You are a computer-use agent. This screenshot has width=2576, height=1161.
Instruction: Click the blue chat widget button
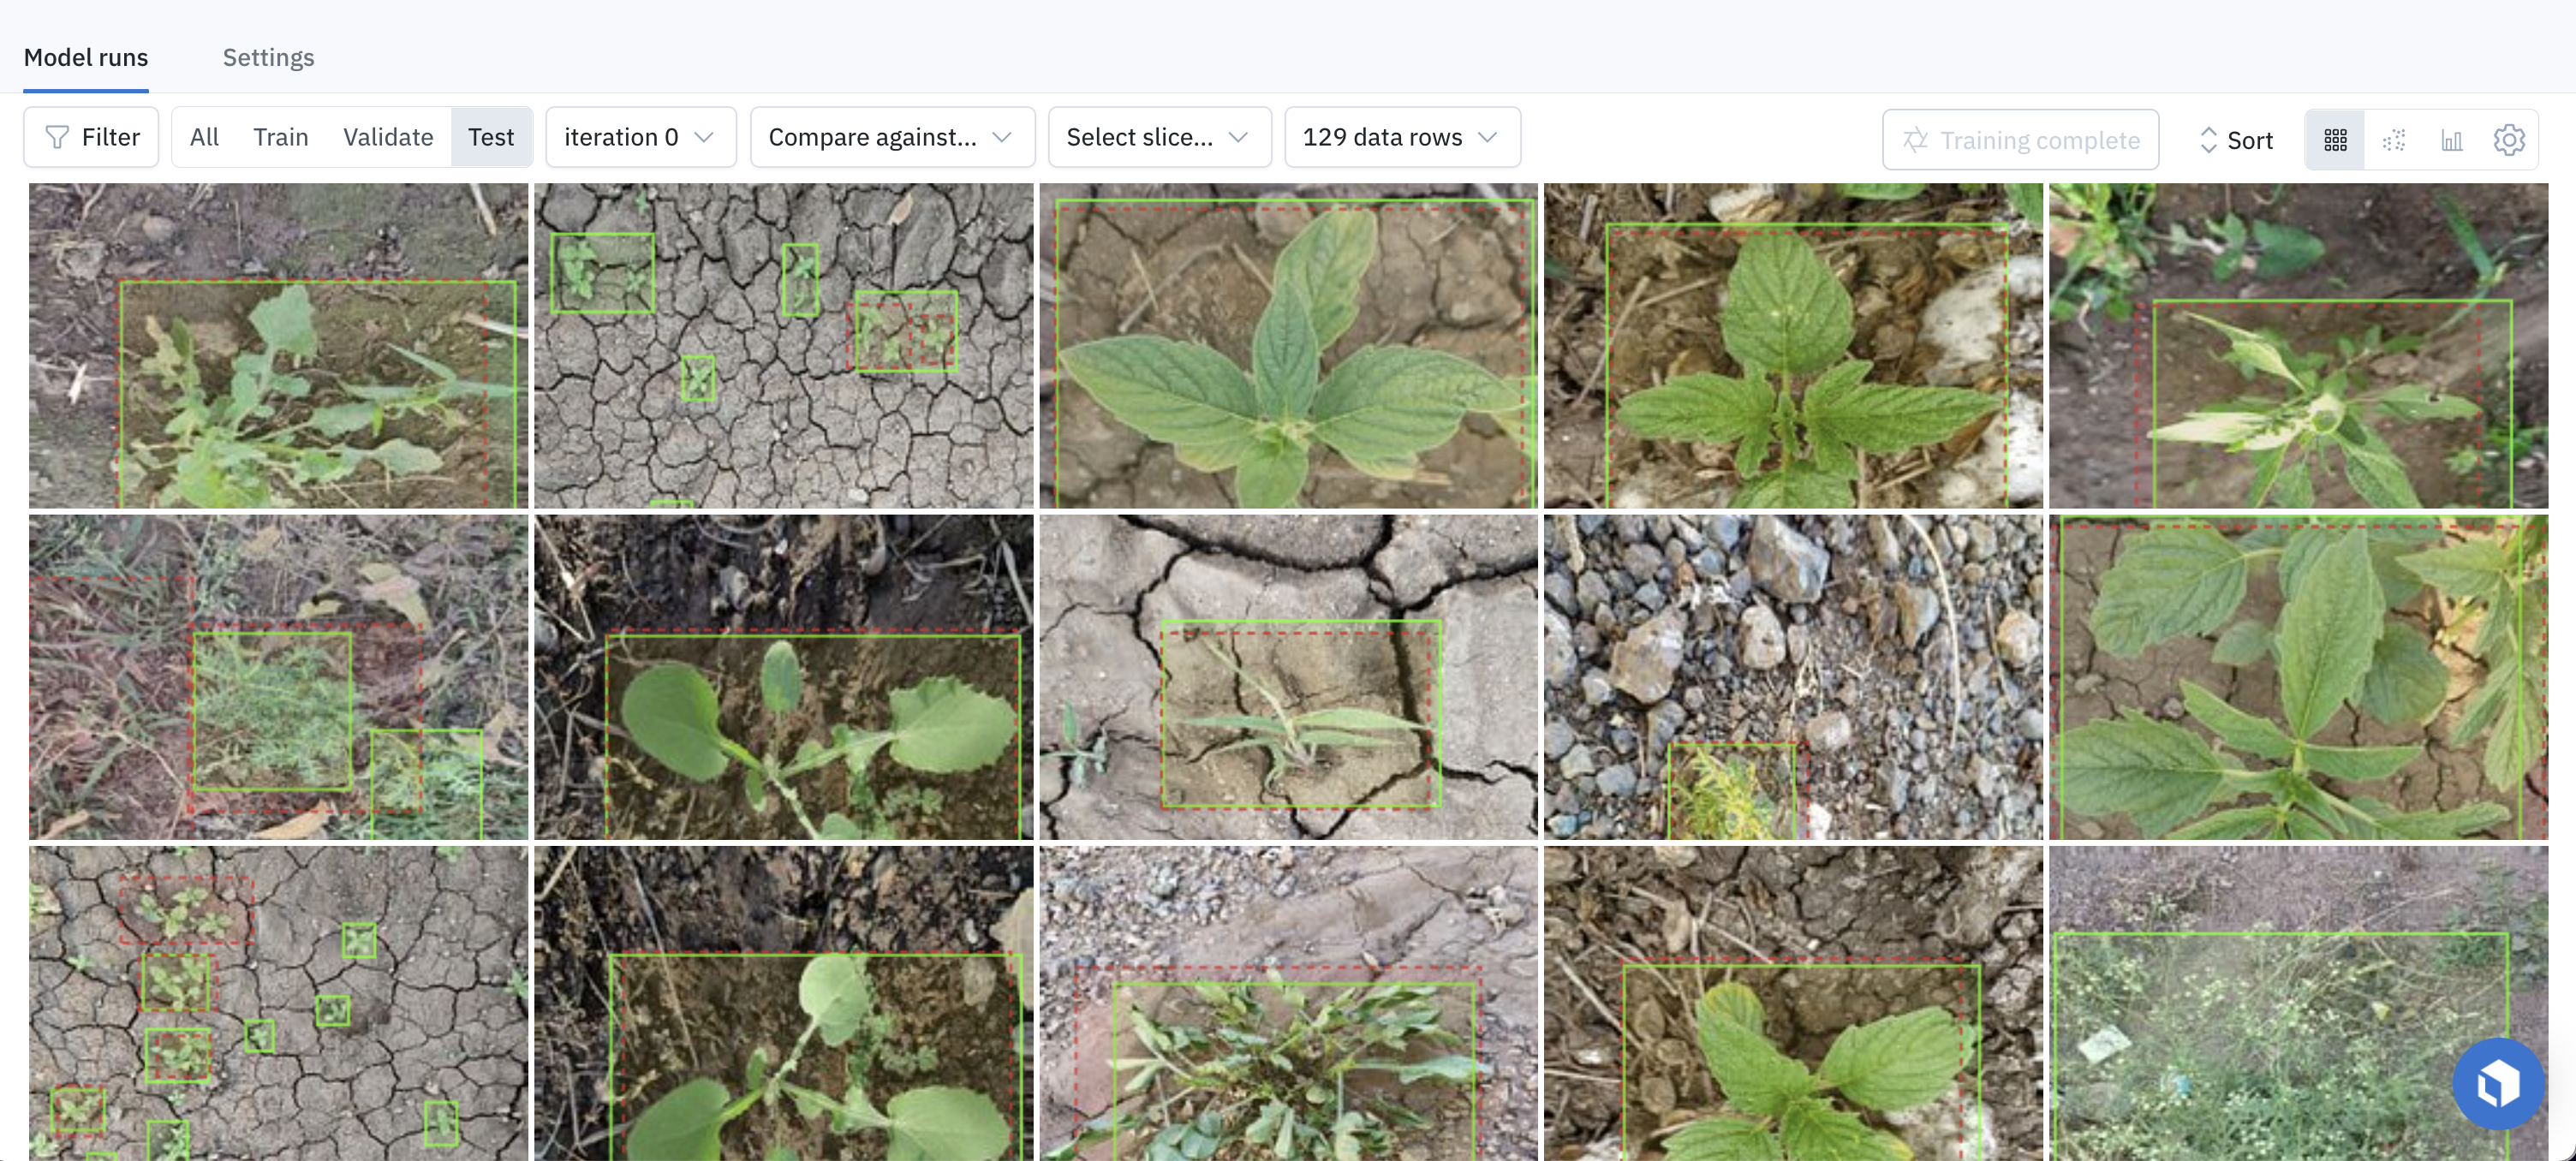coord(2497,1083)
